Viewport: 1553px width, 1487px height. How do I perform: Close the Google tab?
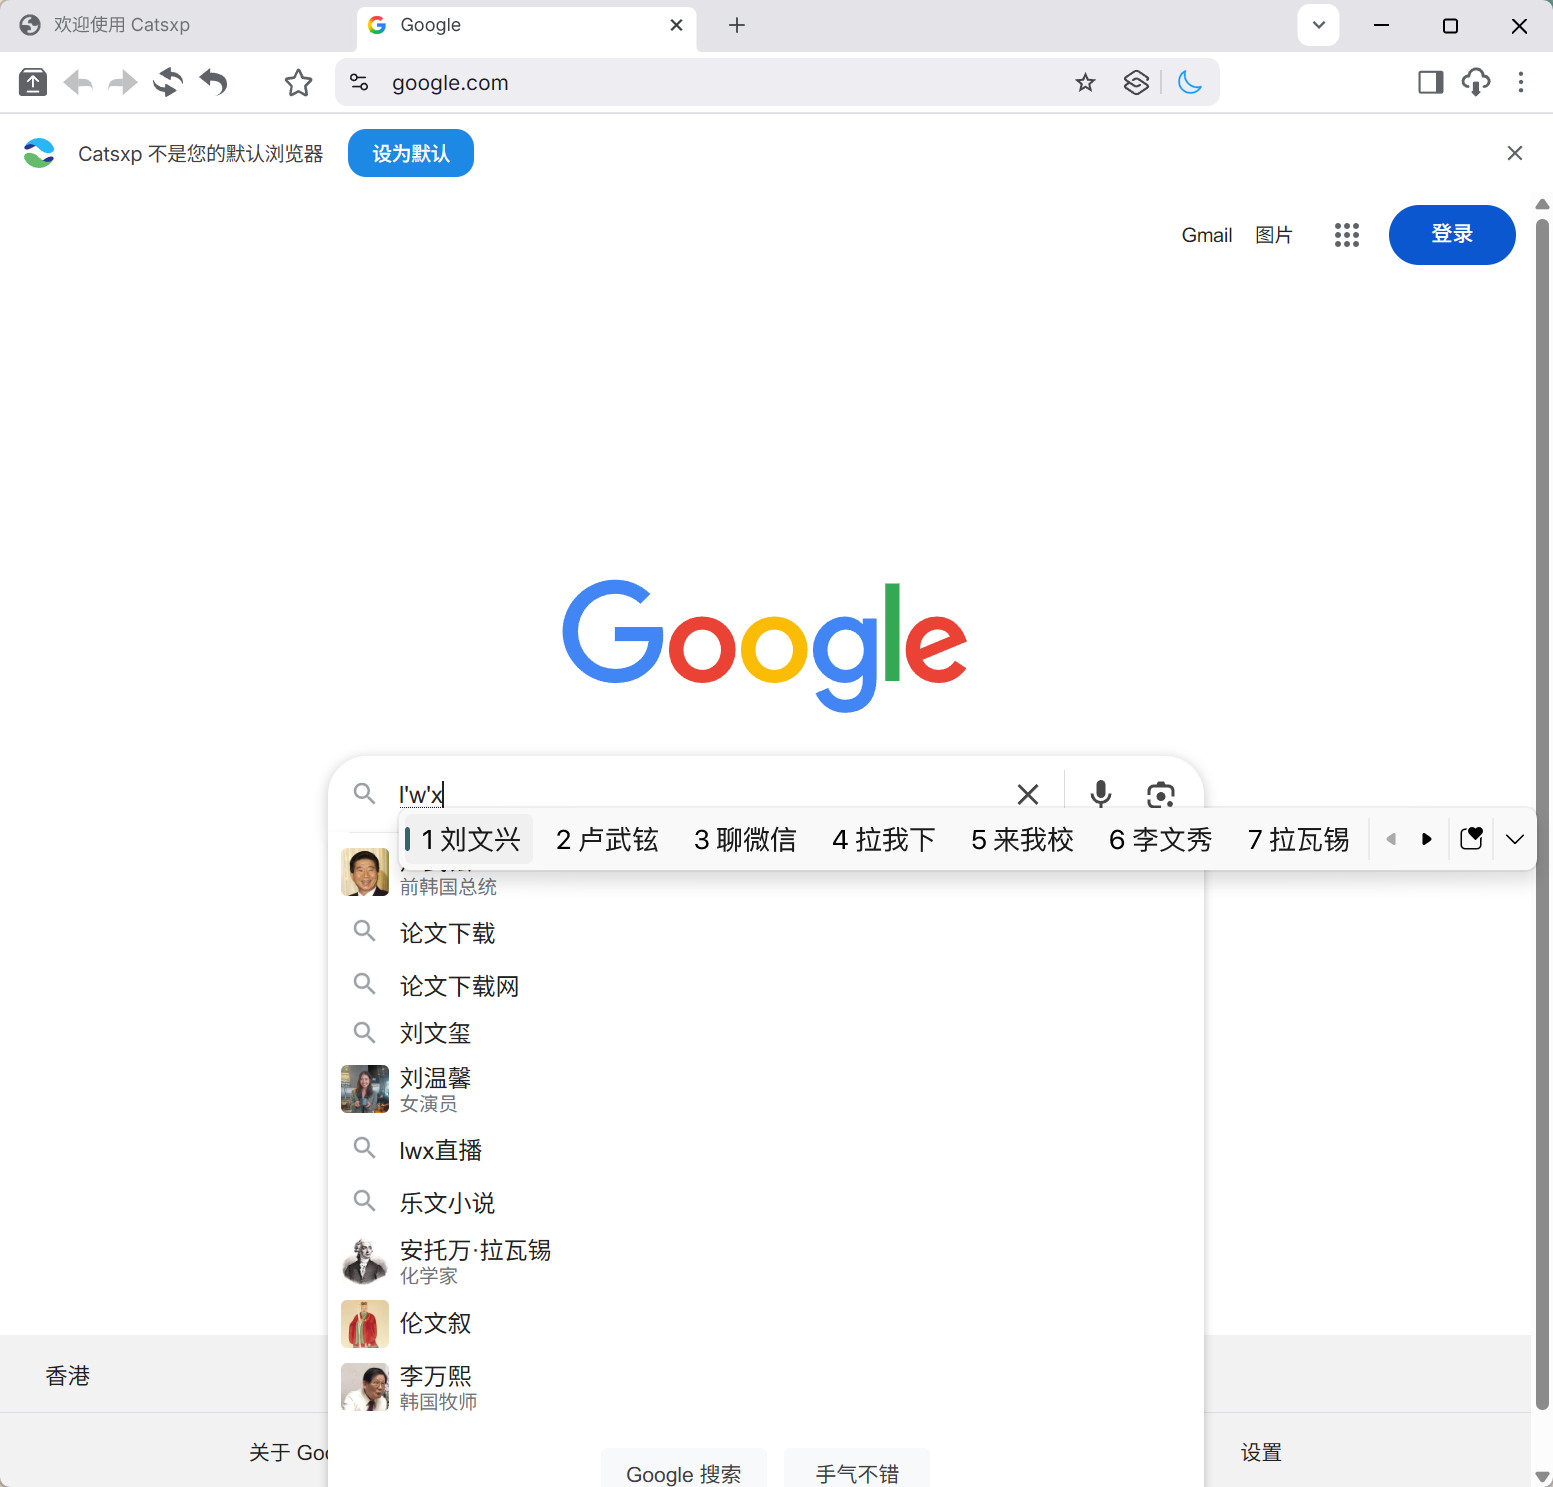[677, 25]
